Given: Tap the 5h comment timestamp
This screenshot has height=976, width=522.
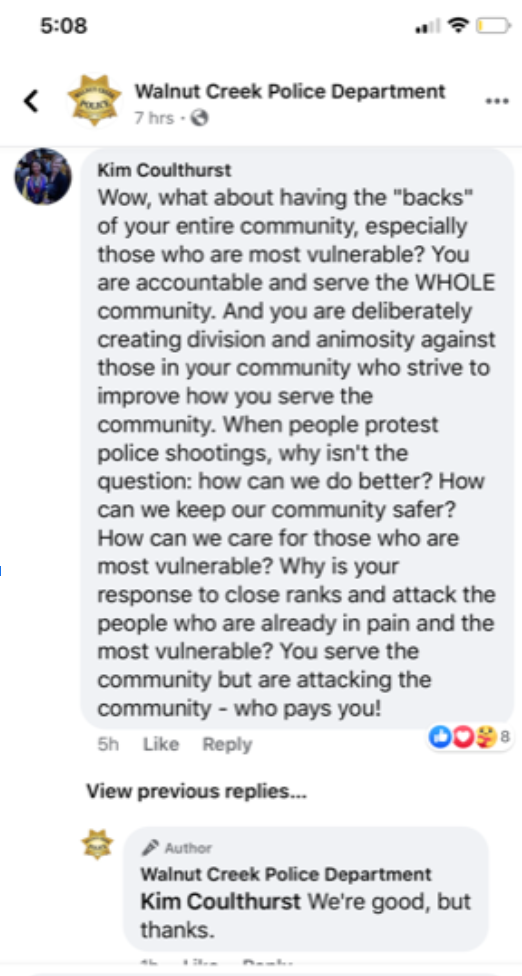Looking at the screenshot, I should tap(108, 744).
